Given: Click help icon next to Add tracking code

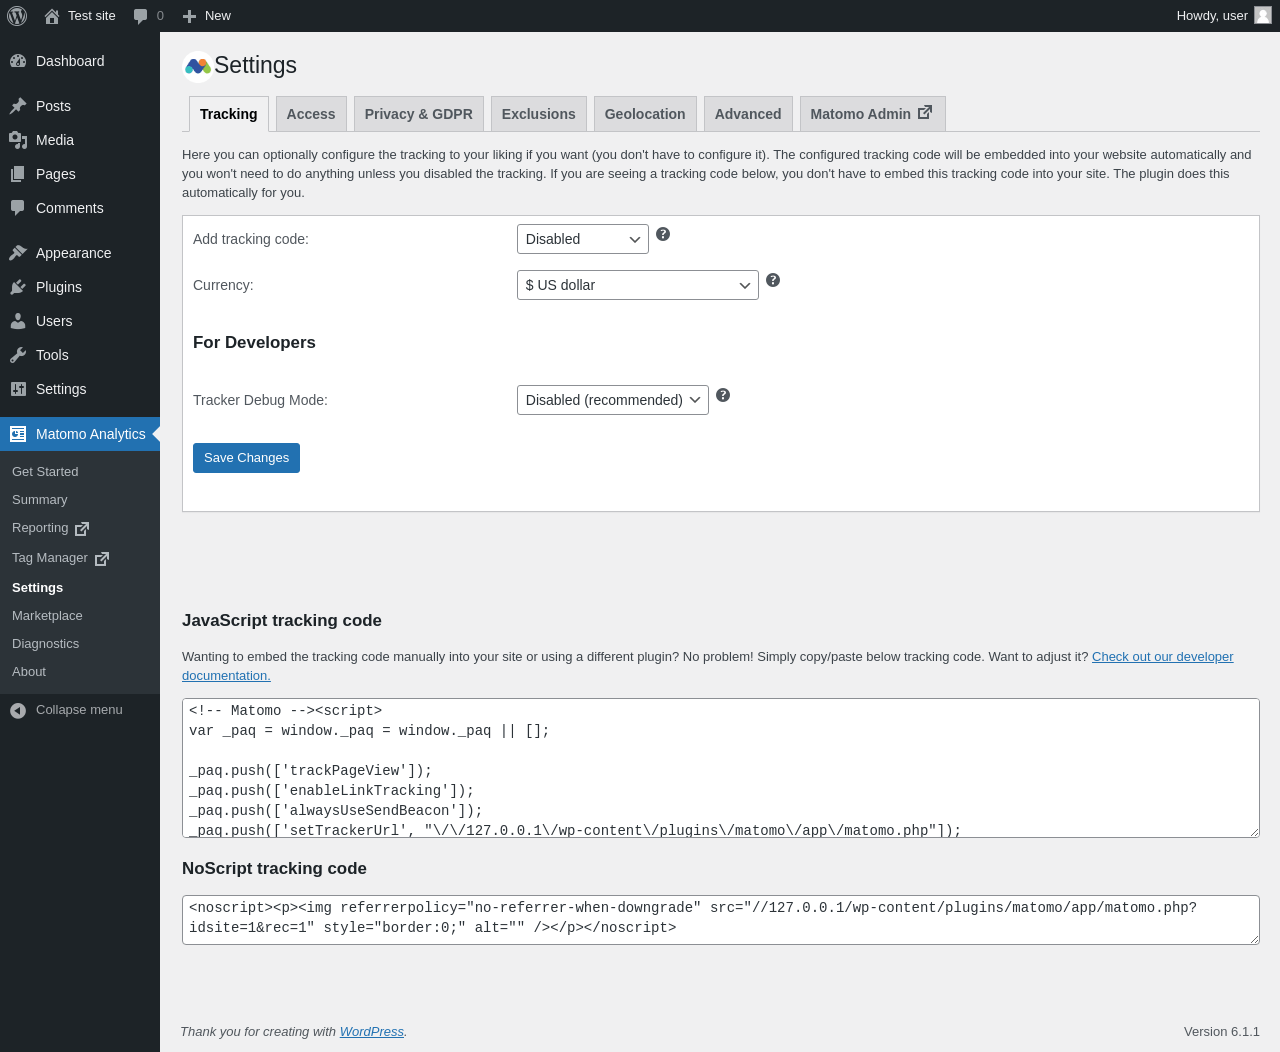Looking at the screenshot, I should [663, 234].
